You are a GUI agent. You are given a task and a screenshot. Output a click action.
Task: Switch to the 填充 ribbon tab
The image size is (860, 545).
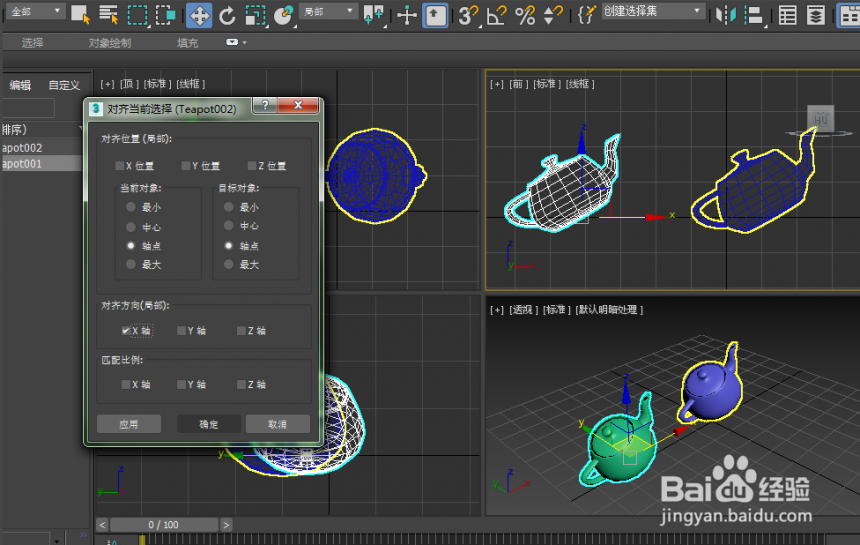click(188, 43)
